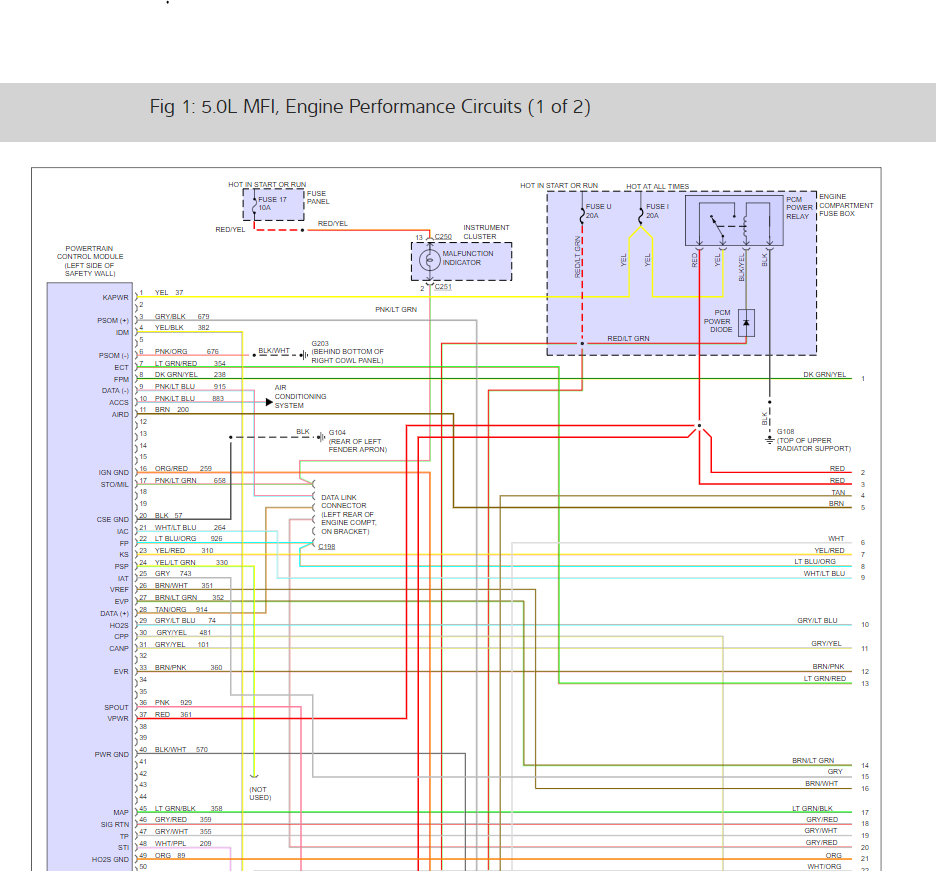Click the 'WHT/ORG' wire label at bottom right

point(824,867)
